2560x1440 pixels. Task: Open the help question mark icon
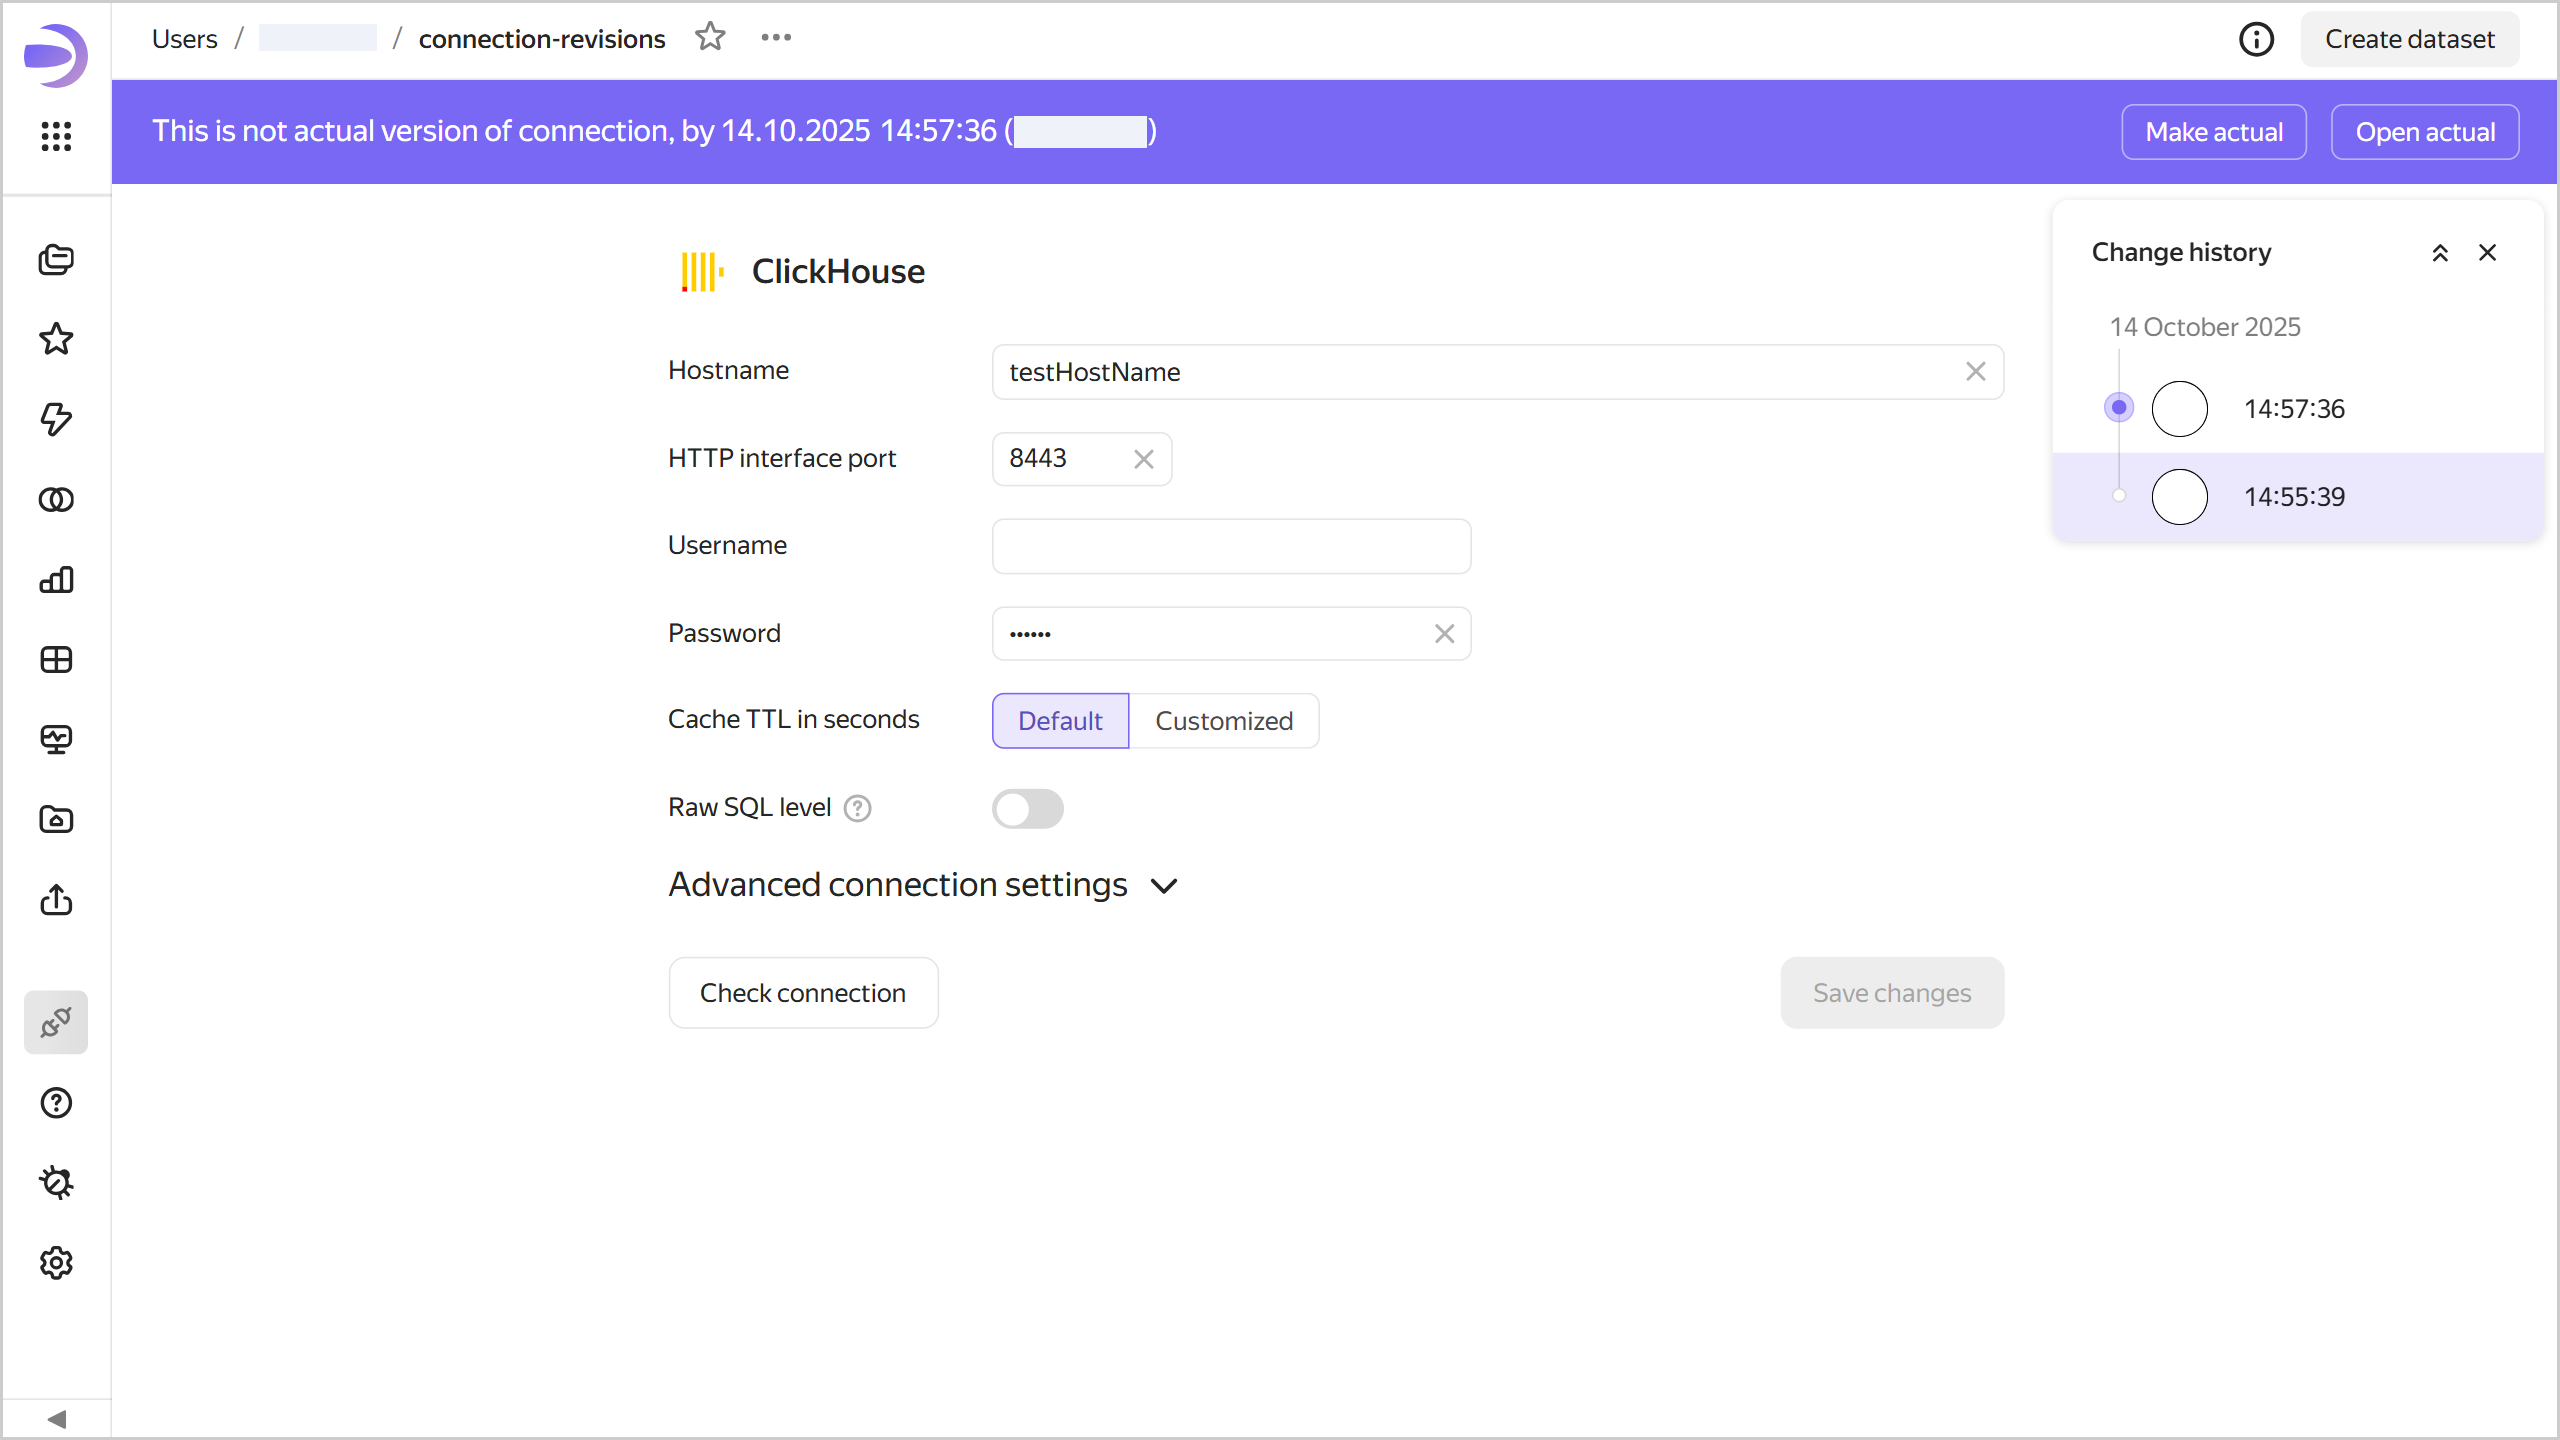(x=56, y=1103)
